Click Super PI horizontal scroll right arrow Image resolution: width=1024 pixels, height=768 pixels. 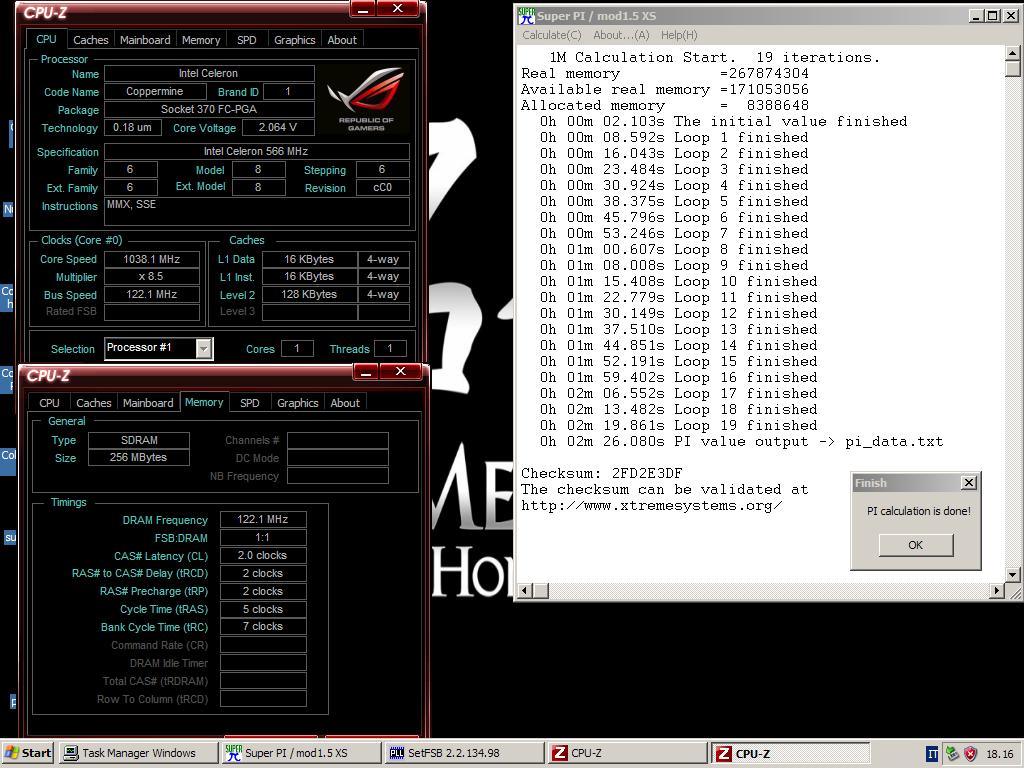click(x=997, y=590)
